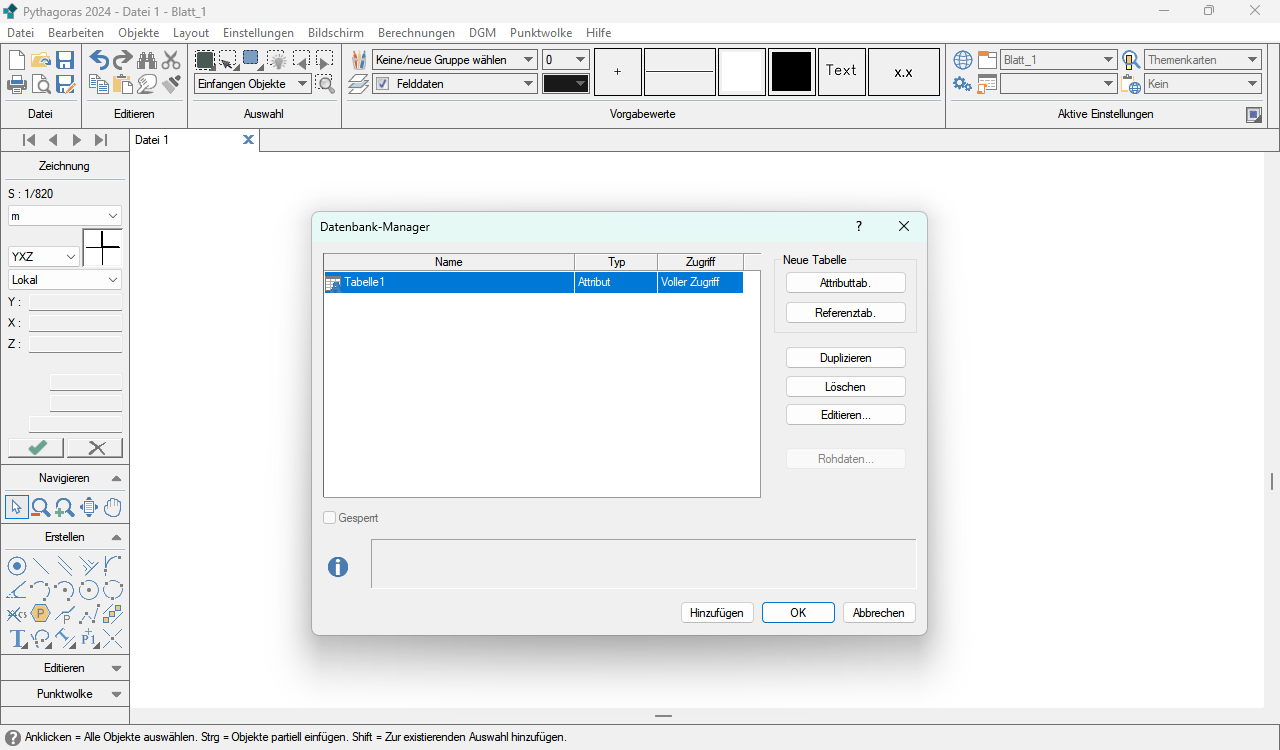Click the Referenztab. button
The height and width of the screenshot is (750, 1280).
click(846, 313)
